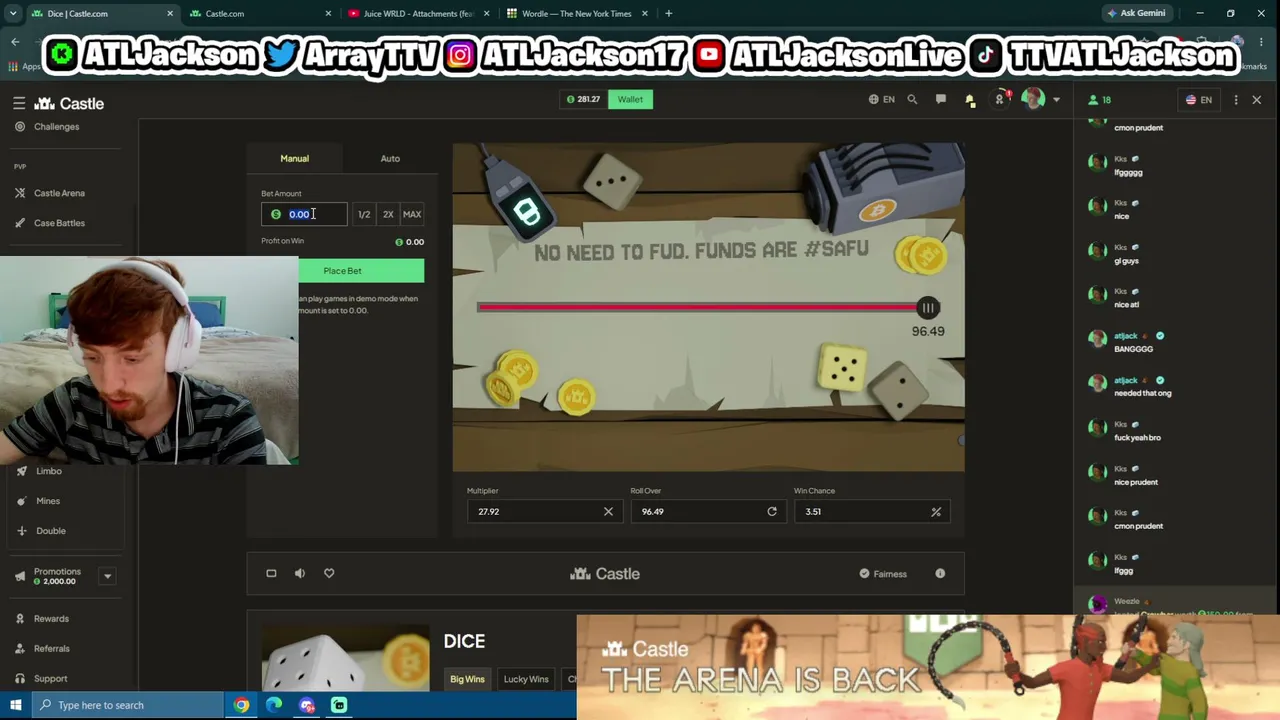
Task: Click the Promotions megaphone icon
Action: click(20, 576)
